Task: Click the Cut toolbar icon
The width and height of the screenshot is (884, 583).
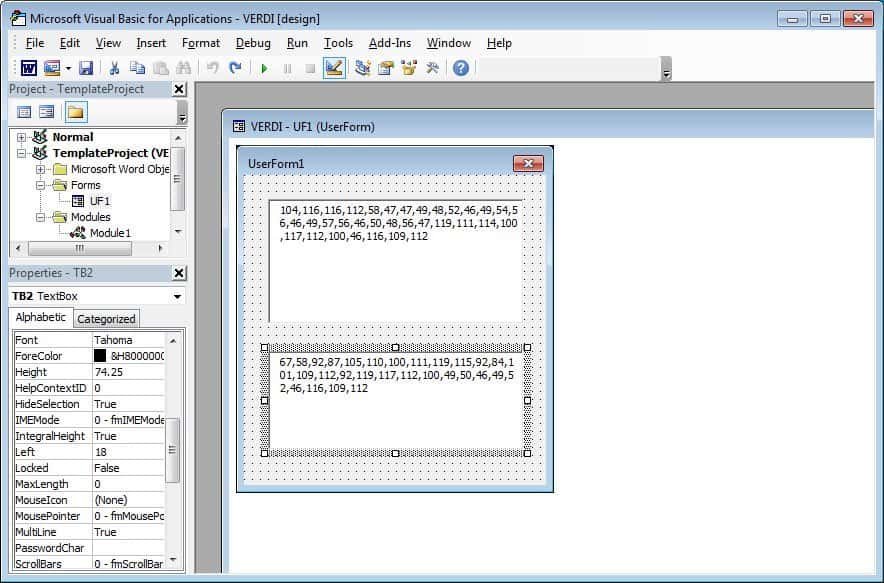Action: point(114,68)
